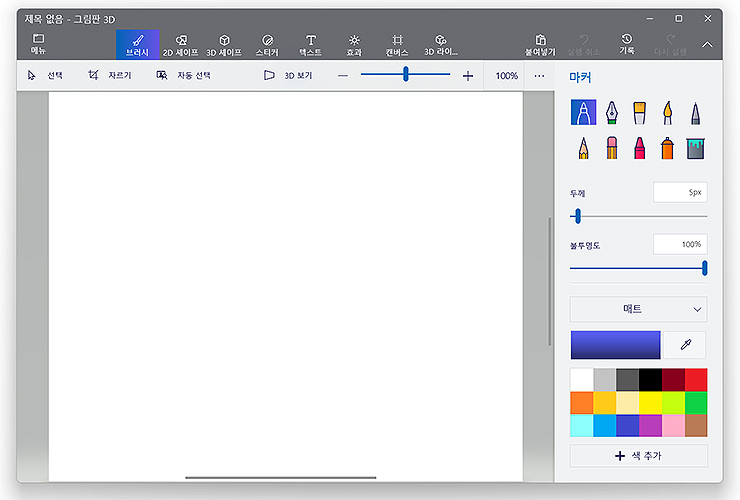Screen dimensions: 740x500
Task: Choose the 자동 선택 (Magic select) tool
Action: 184,75
